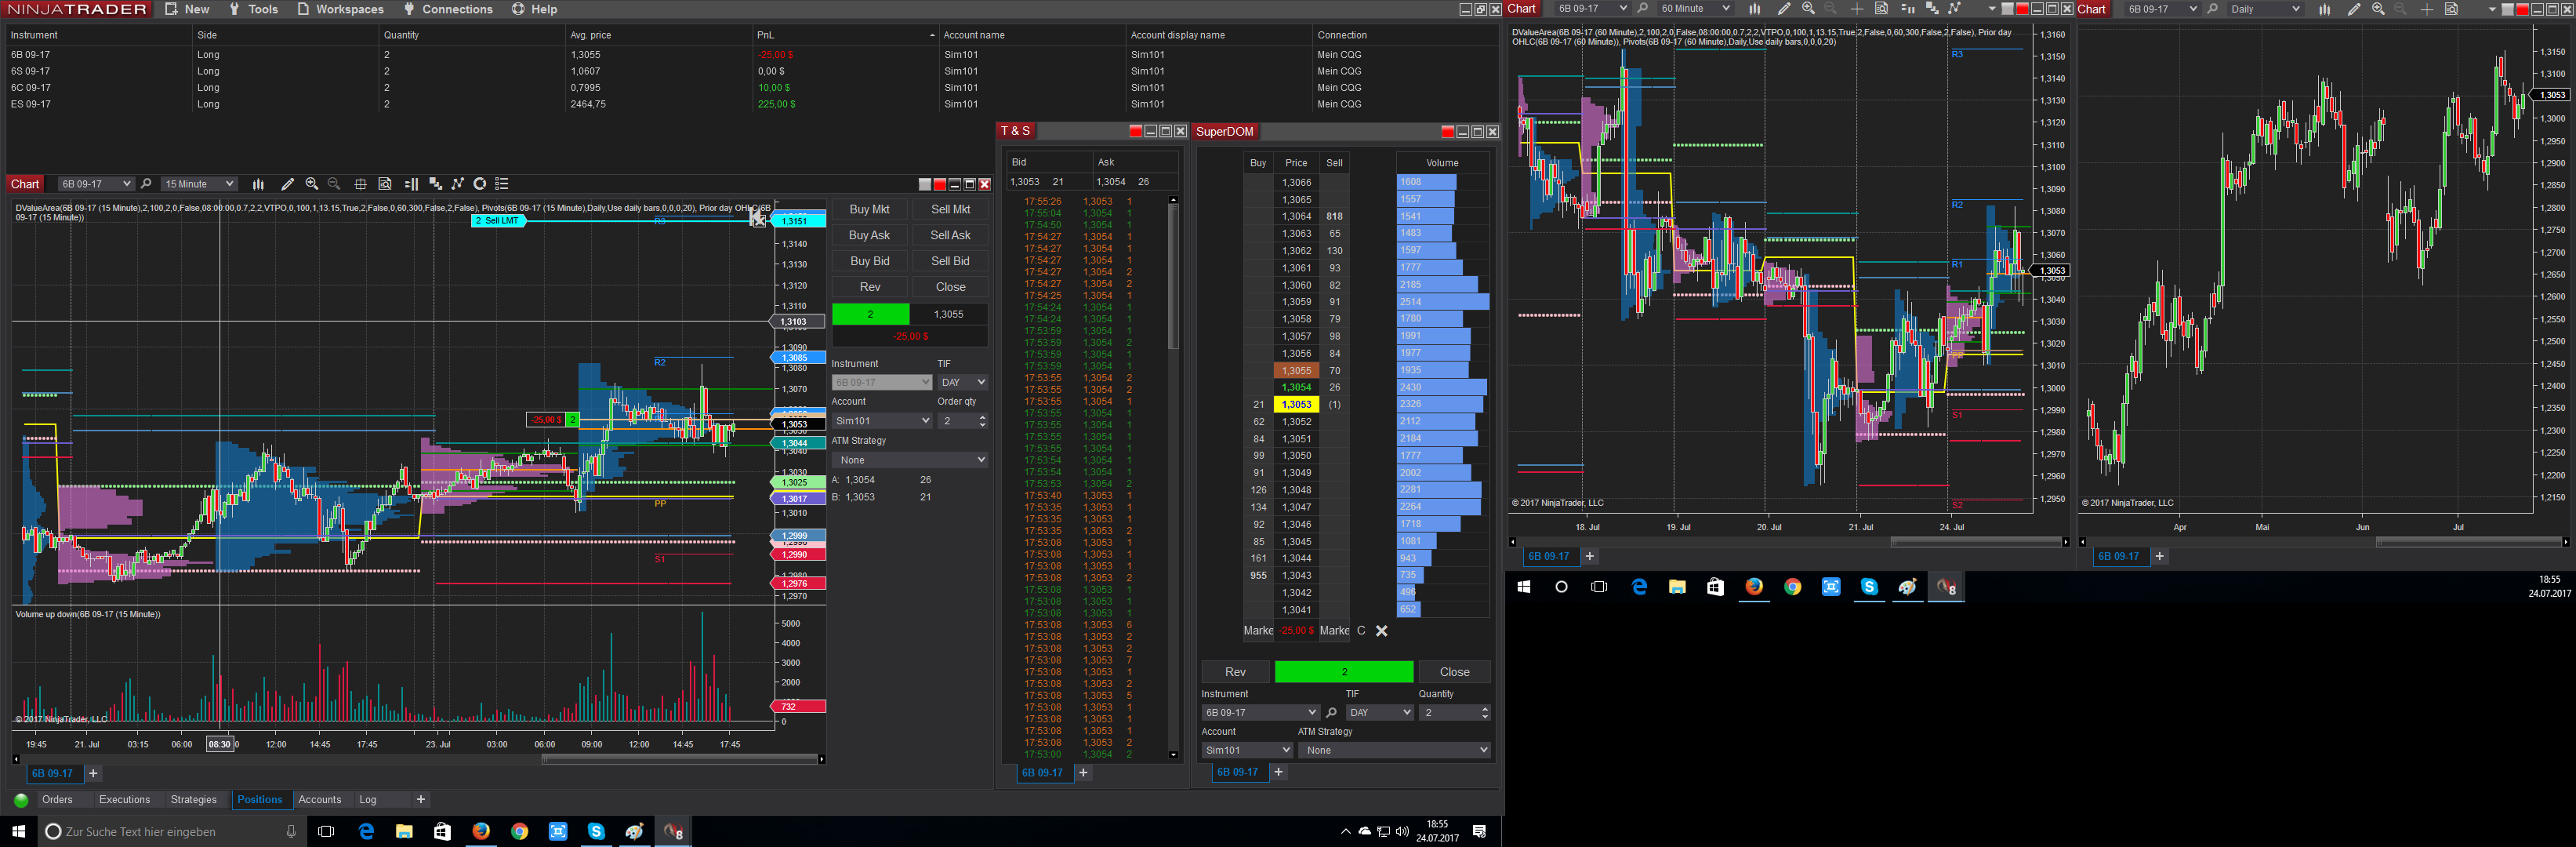Click Rev button in SuperDOM
The height and width of the screenshot is (847, 2576).
coord(1235,672)
